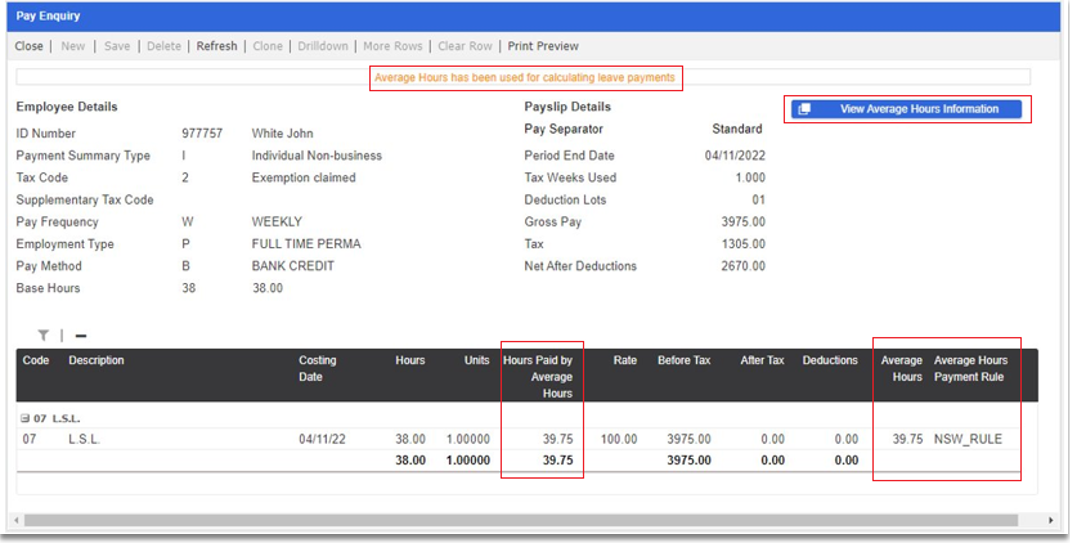Click the Deductions column header
This screenshot has height=543, width=1070.
coord(830,360)
